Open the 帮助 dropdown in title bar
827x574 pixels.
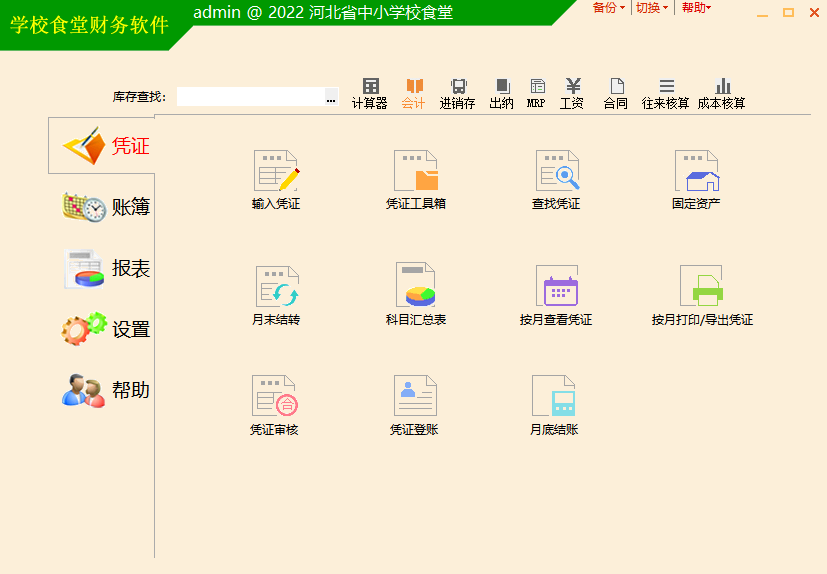point(696,8)
